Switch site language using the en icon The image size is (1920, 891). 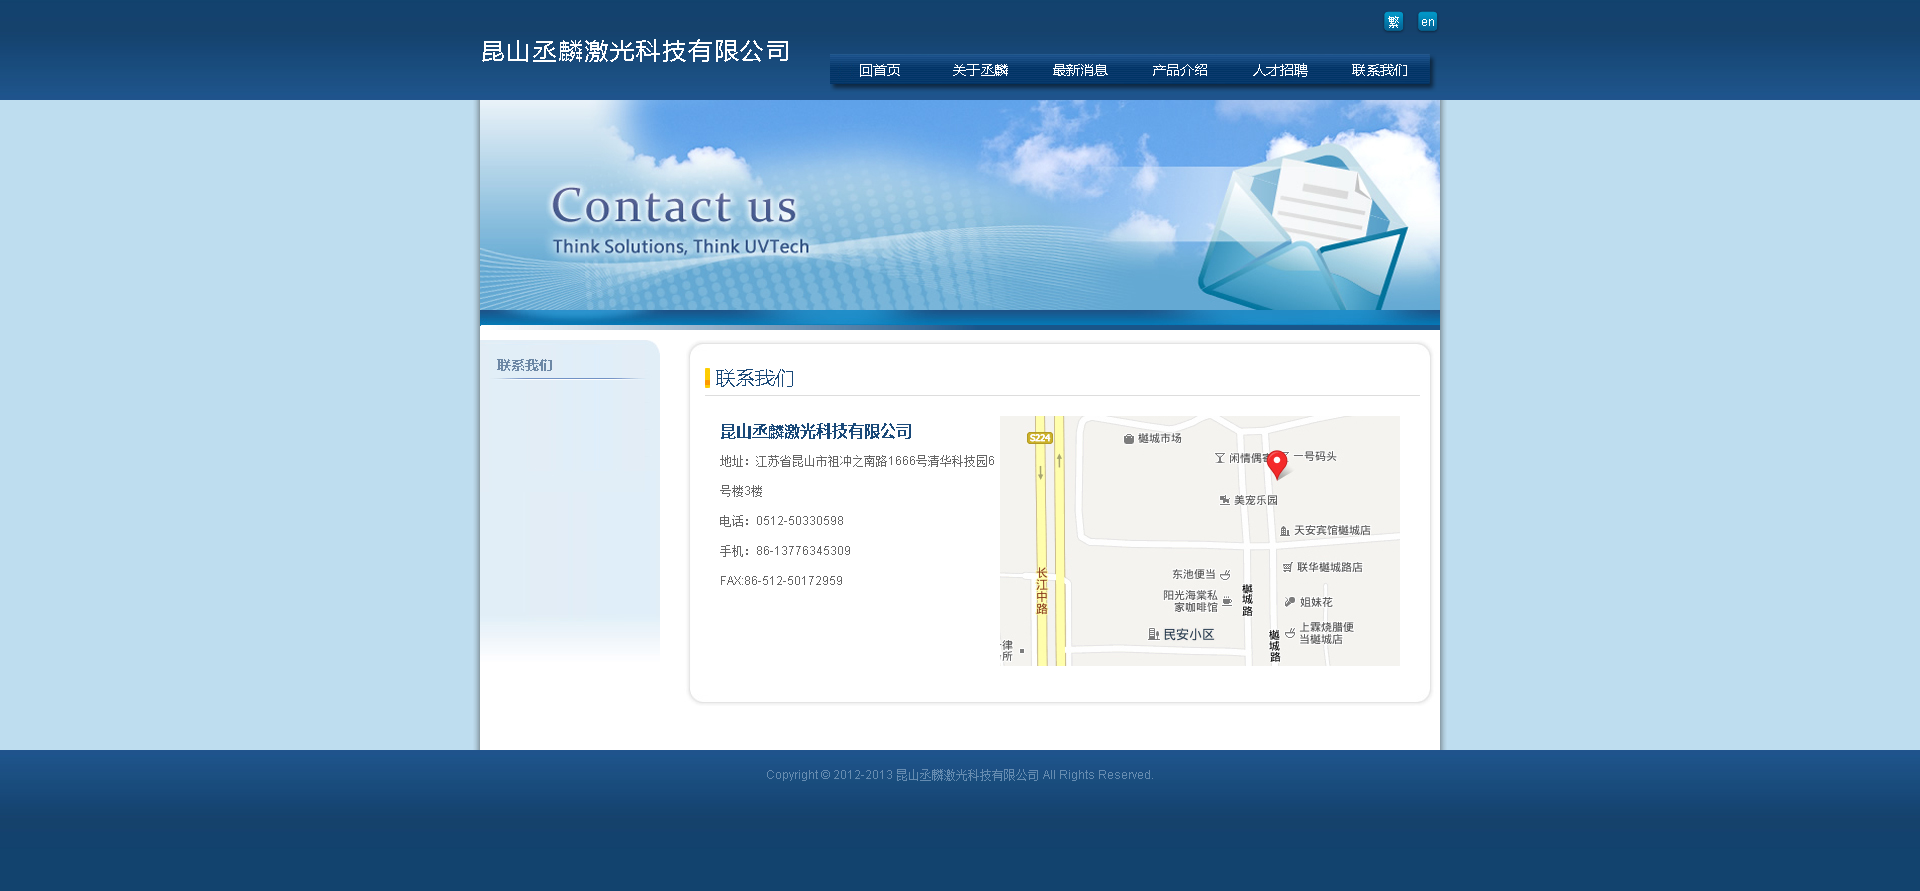click(x=1427, y=22)
